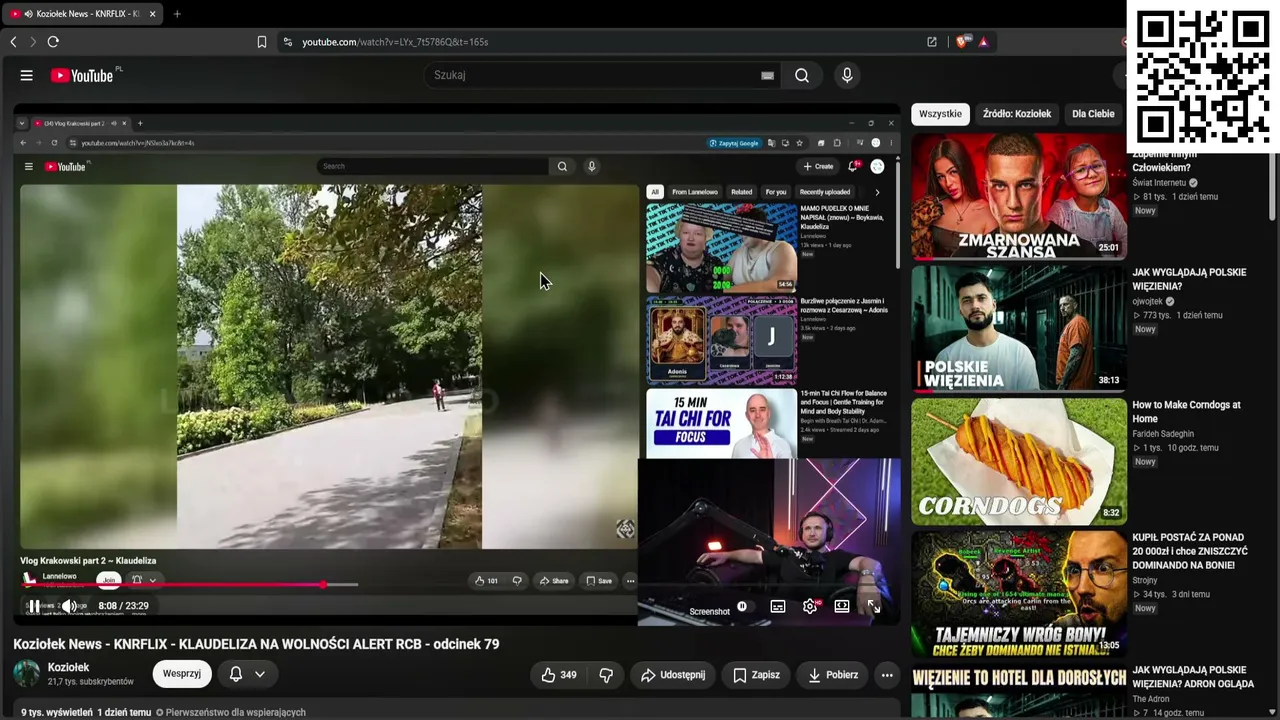
Task: Pause the video playback
Action: pyautogui.click(x=34, y=606)
